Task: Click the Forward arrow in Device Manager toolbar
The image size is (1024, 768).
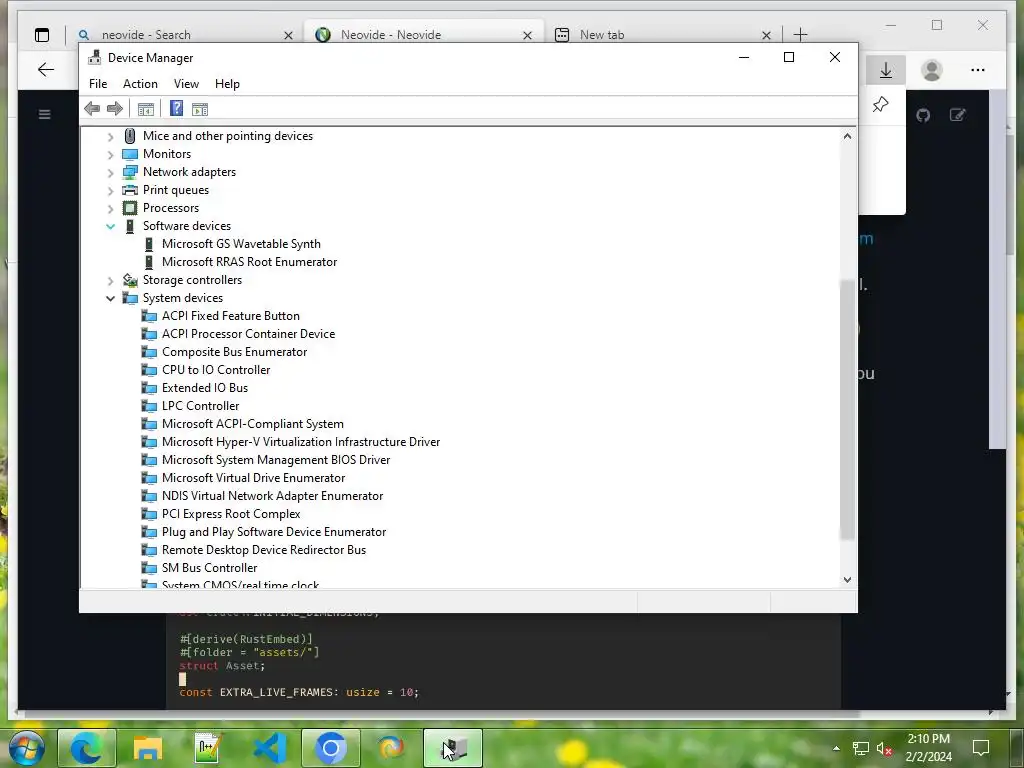Action: pyautogui.click(x=115, y=109)
